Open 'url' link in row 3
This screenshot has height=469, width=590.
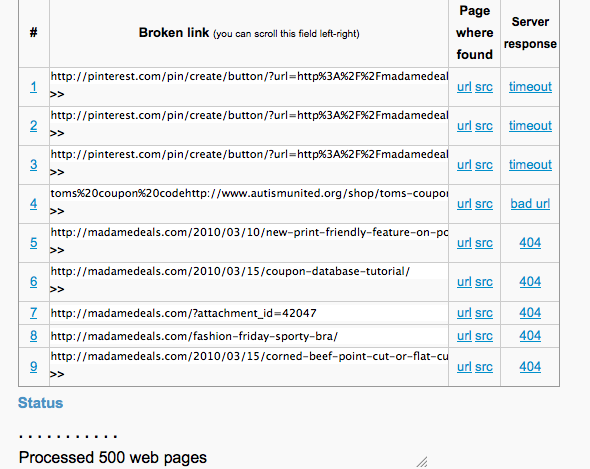464,165
